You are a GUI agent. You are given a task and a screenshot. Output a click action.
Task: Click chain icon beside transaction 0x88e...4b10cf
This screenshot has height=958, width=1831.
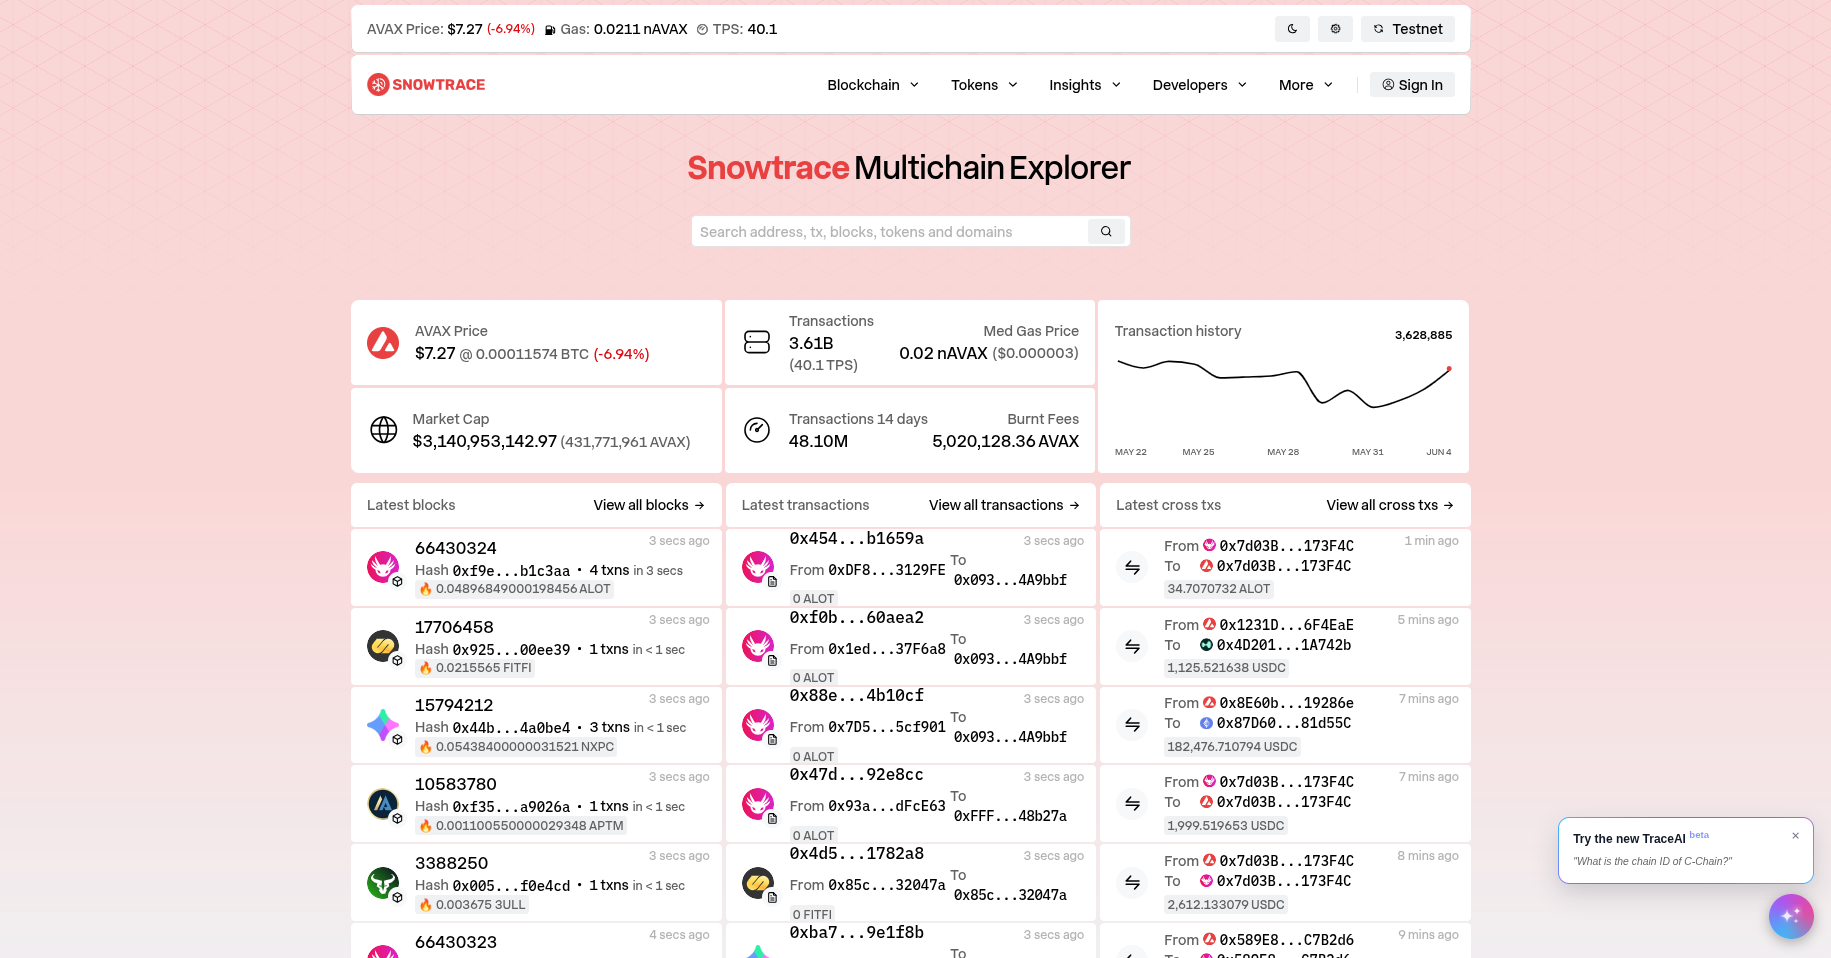click(x=758, y=724)
